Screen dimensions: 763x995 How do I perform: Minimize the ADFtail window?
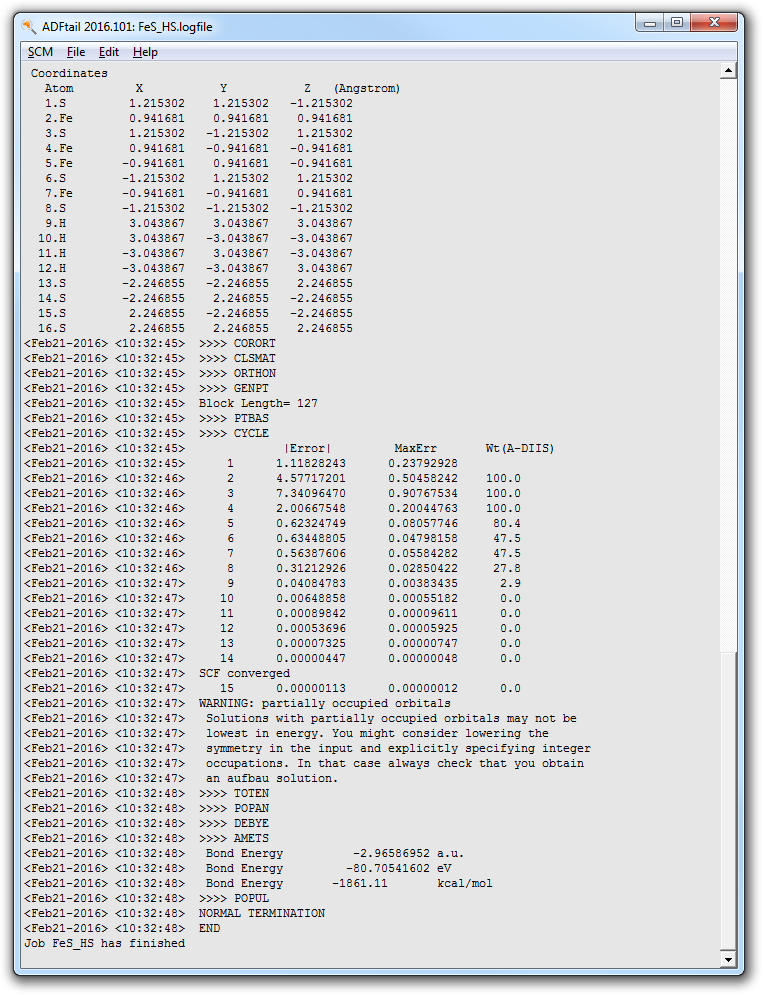649,23
